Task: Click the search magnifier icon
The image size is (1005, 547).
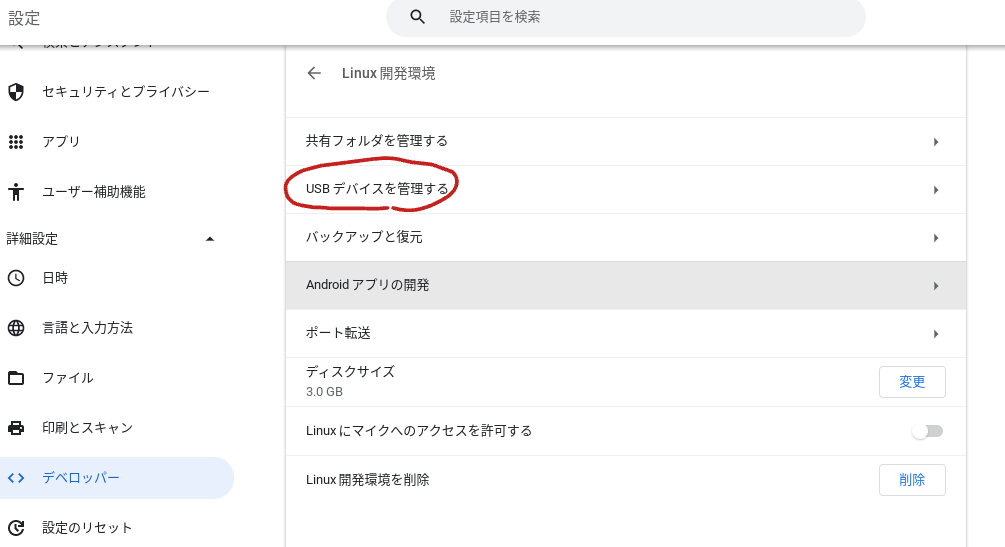Action: (417, 17)
